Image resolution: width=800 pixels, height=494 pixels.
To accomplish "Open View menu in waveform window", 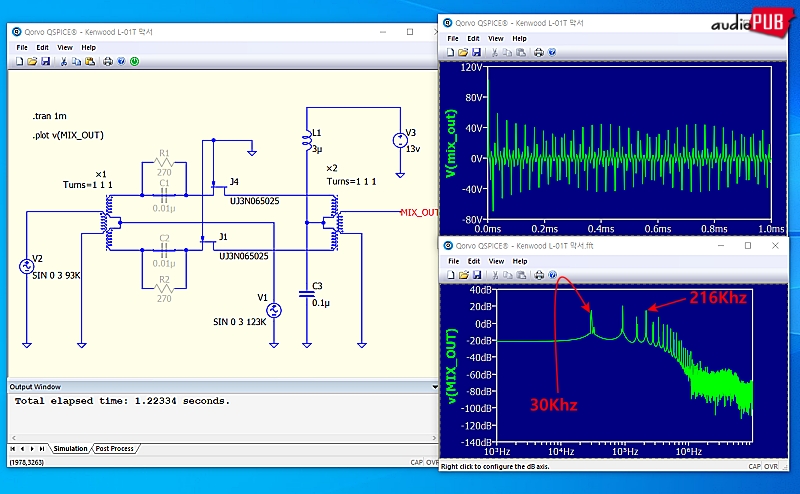I will pos(496,38).
